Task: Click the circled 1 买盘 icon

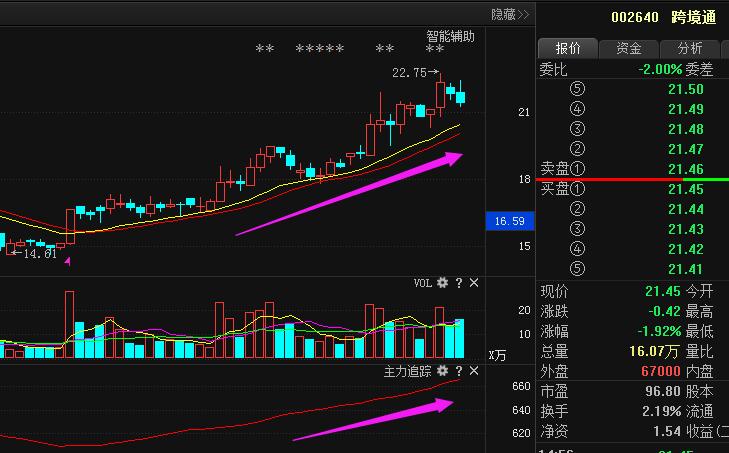Action: 577,189
